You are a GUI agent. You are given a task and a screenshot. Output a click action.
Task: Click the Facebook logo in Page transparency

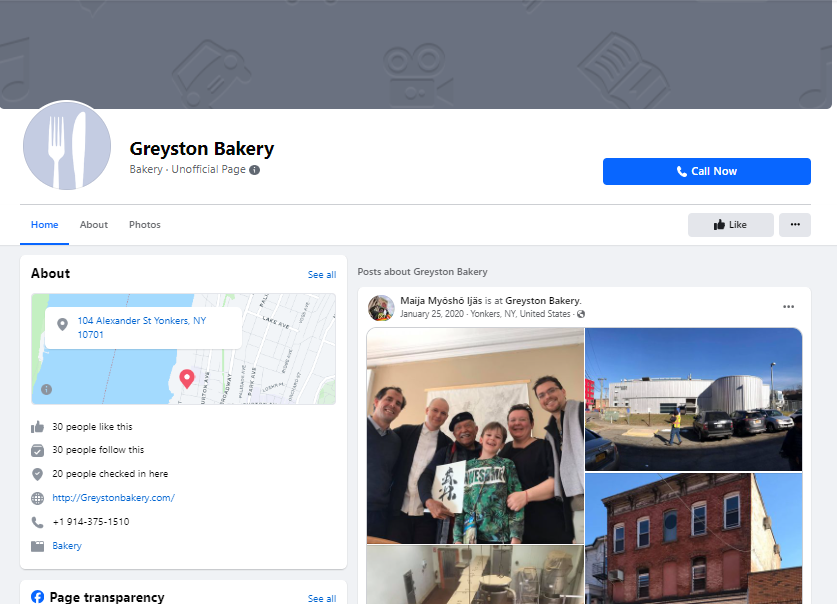(37, 597)
